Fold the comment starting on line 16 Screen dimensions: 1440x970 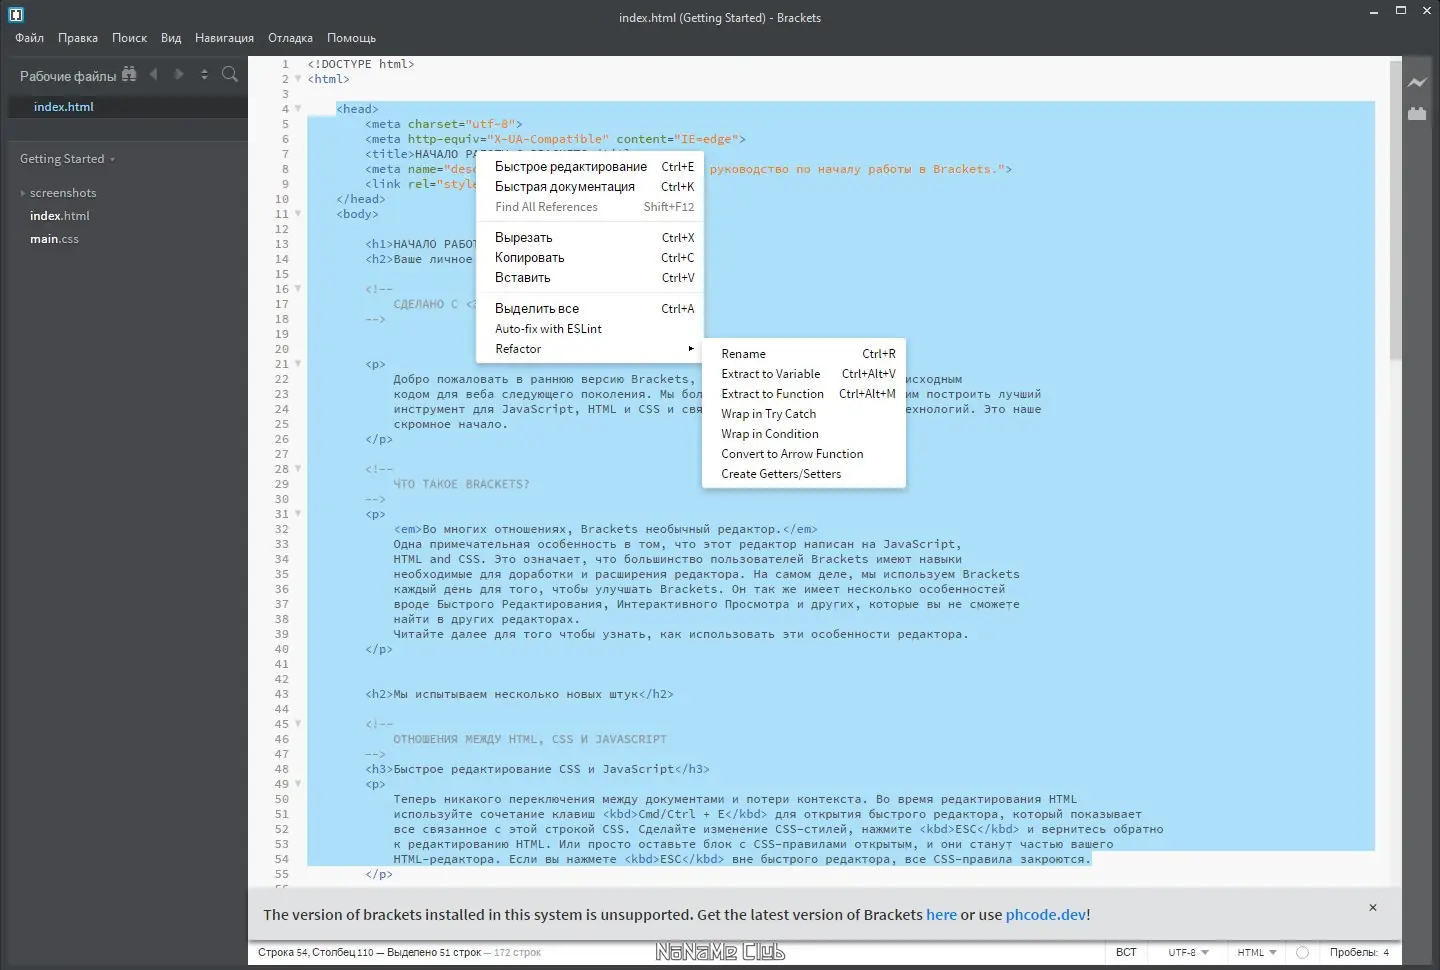pyautogui.click(x=298, y=289)
